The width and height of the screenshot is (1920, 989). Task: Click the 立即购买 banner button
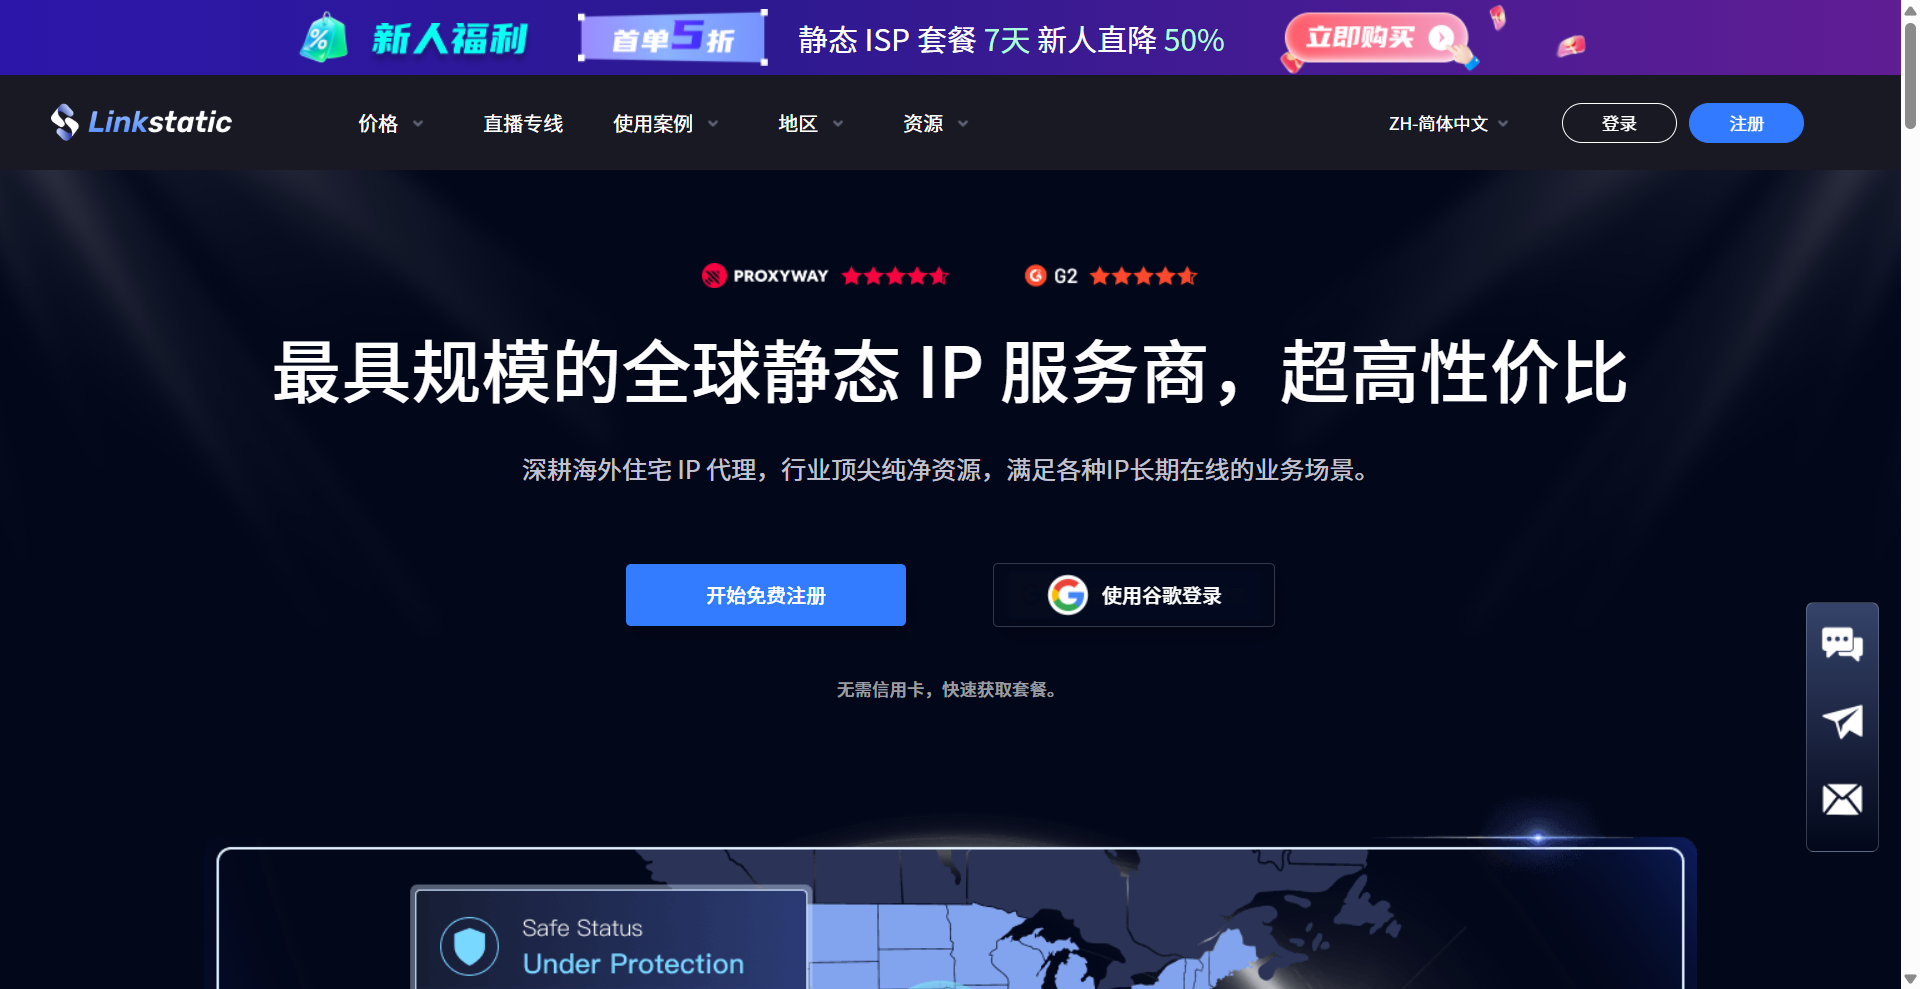pyautogui.click(x=1376, y=38)
